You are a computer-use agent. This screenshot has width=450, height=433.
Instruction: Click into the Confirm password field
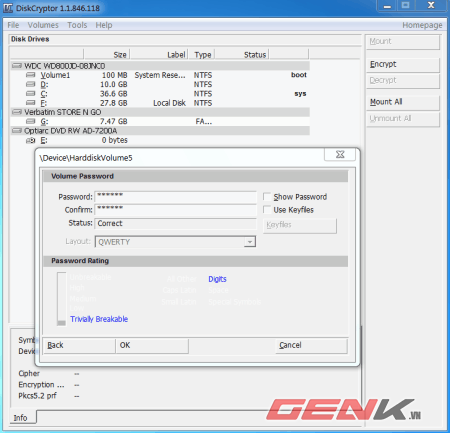tap(176, 210)
